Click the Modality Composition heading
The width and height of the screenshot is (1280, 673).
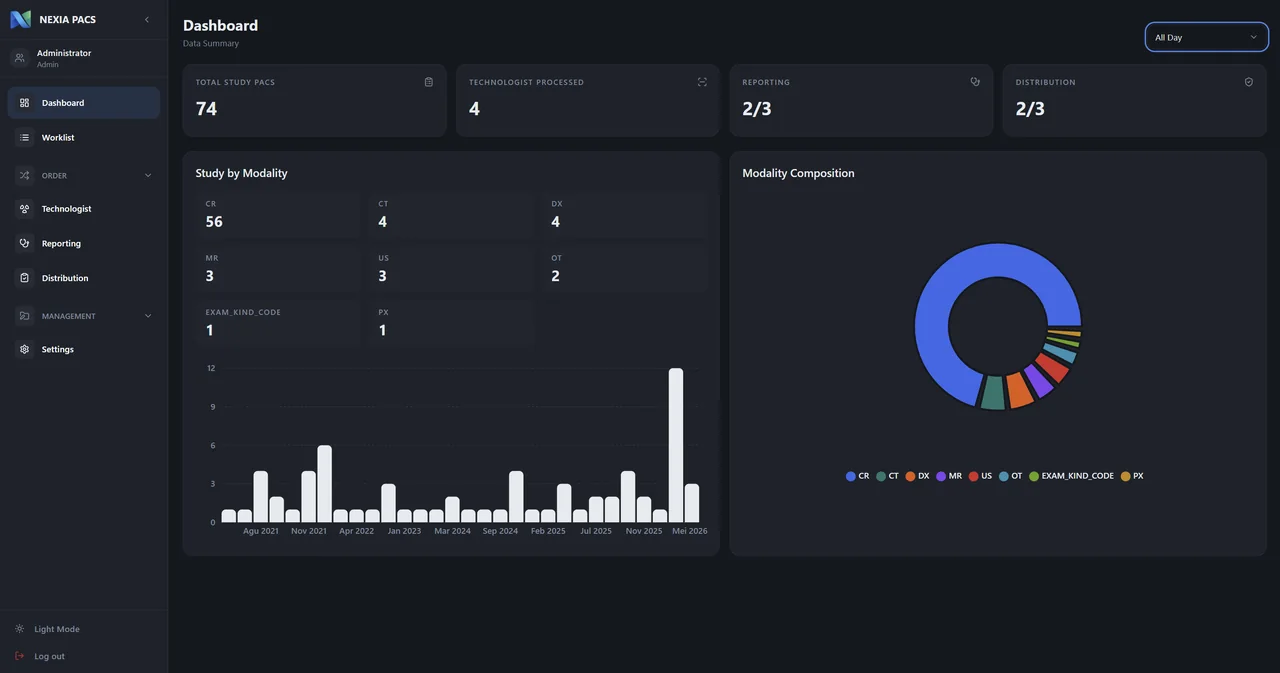click(798, 173)
